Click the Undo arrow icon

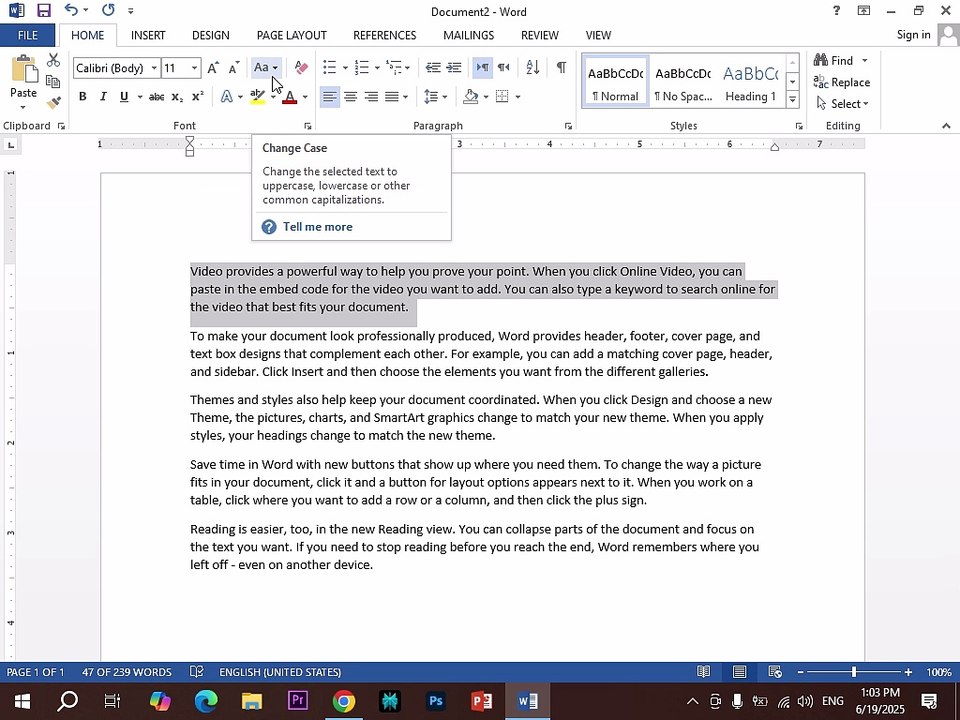pyautogui.click(x=71, y=10)
